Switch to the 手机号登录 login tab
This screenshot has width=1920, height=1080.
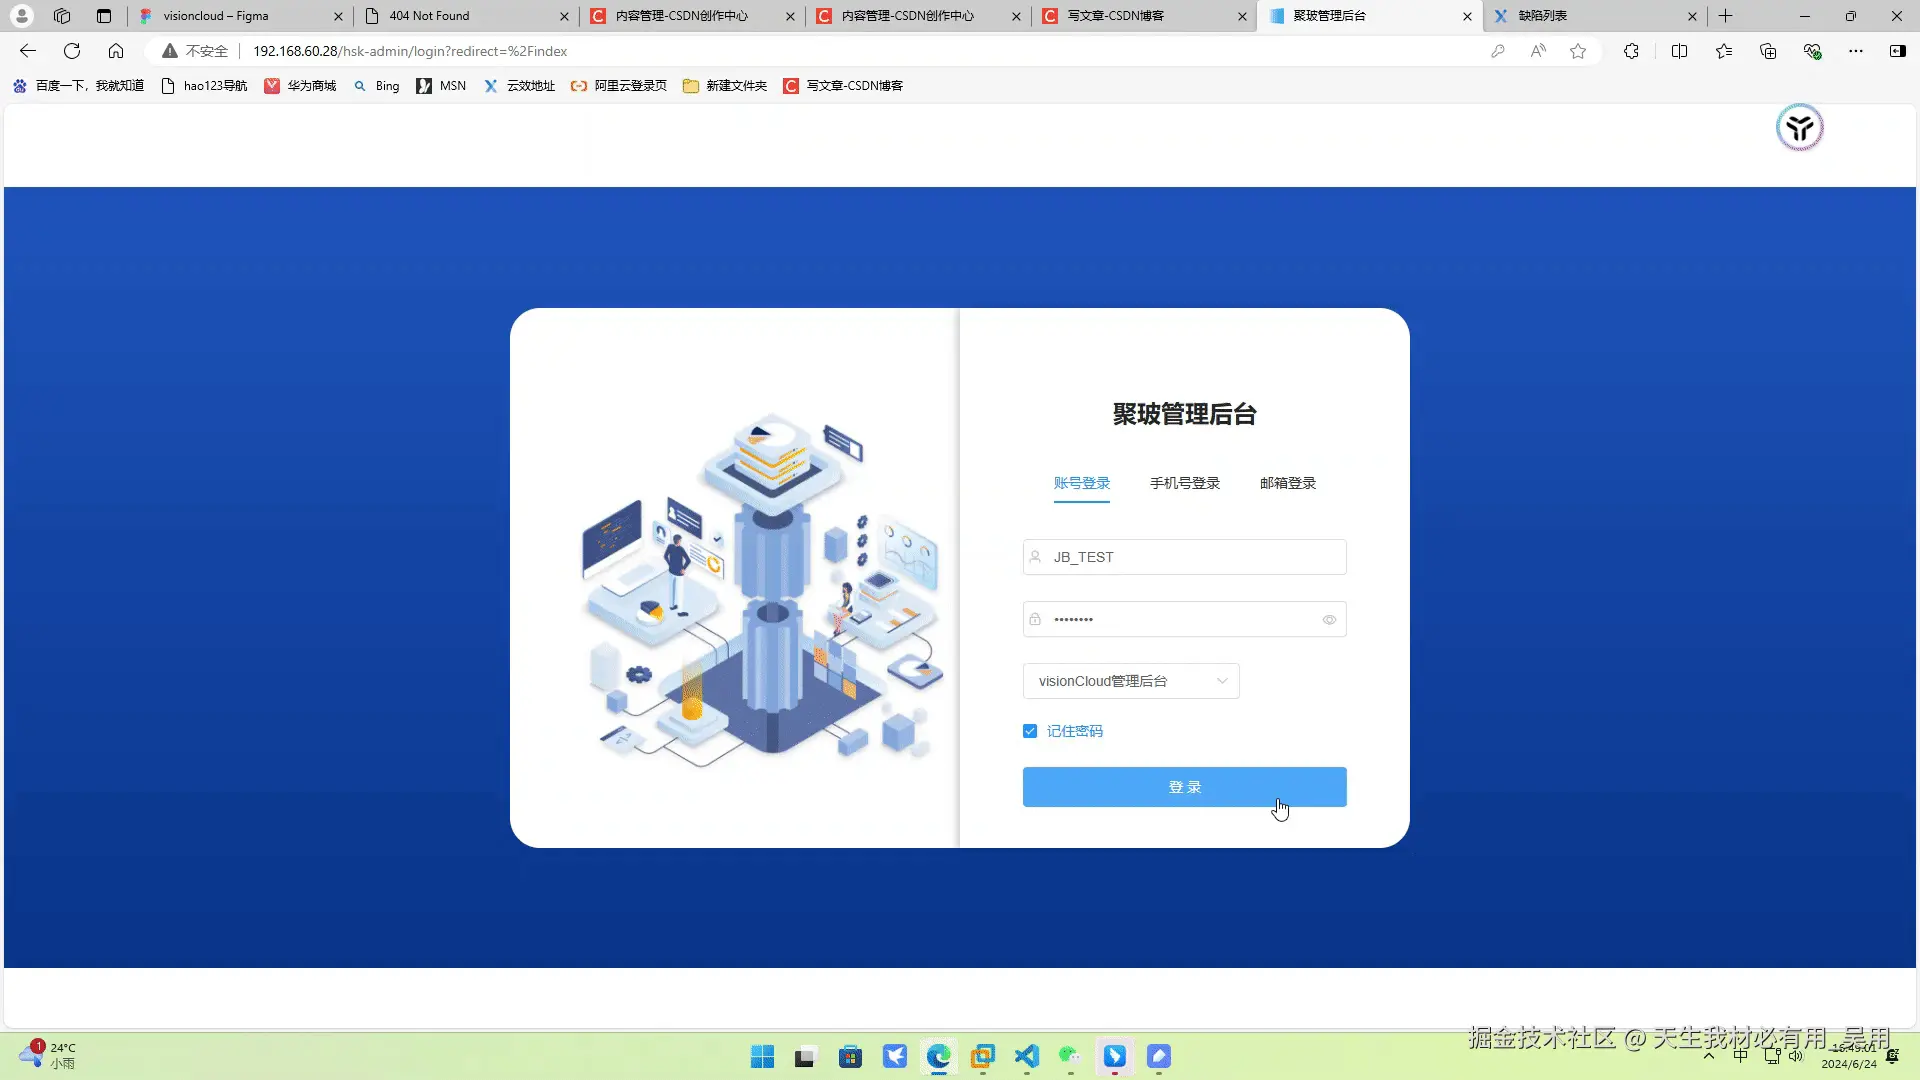click(1184, 483)
